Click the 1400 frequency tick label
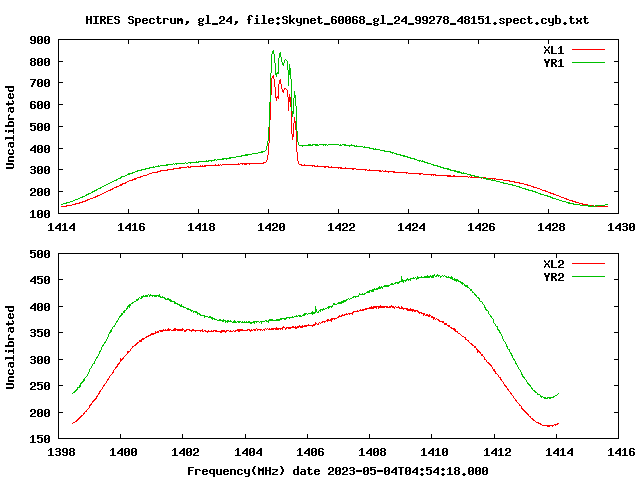The image size is (640, 480). tap(123, 452)
